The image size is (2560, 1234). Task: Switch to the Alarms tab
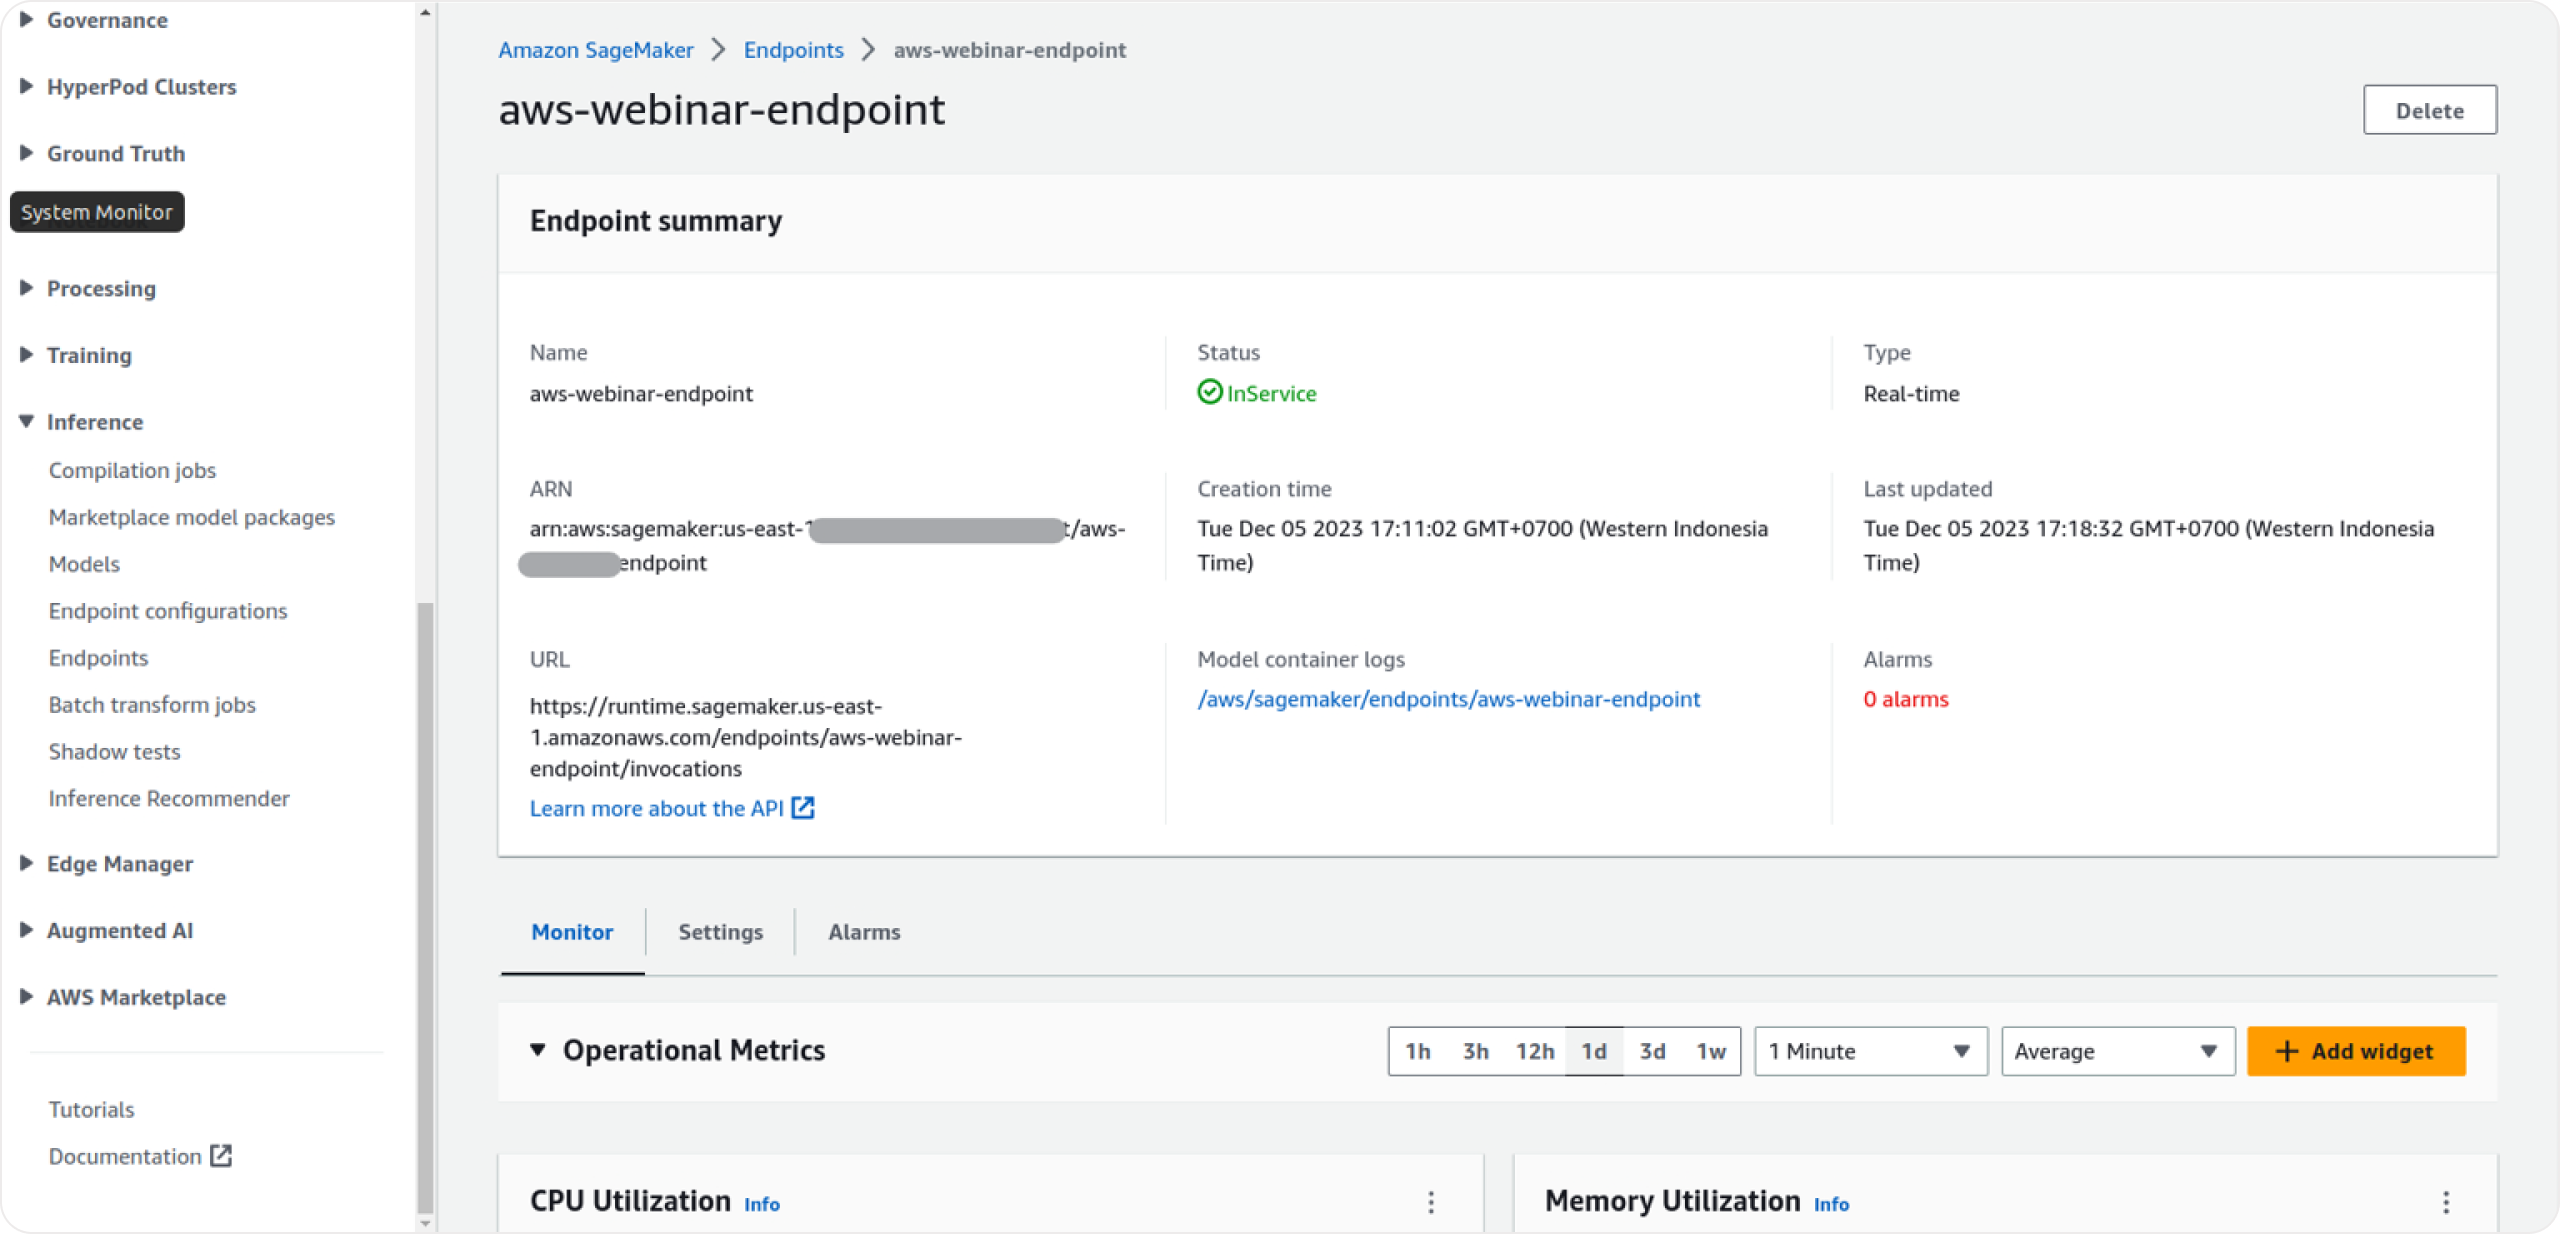pyautogui.click(x=863, y=931)
